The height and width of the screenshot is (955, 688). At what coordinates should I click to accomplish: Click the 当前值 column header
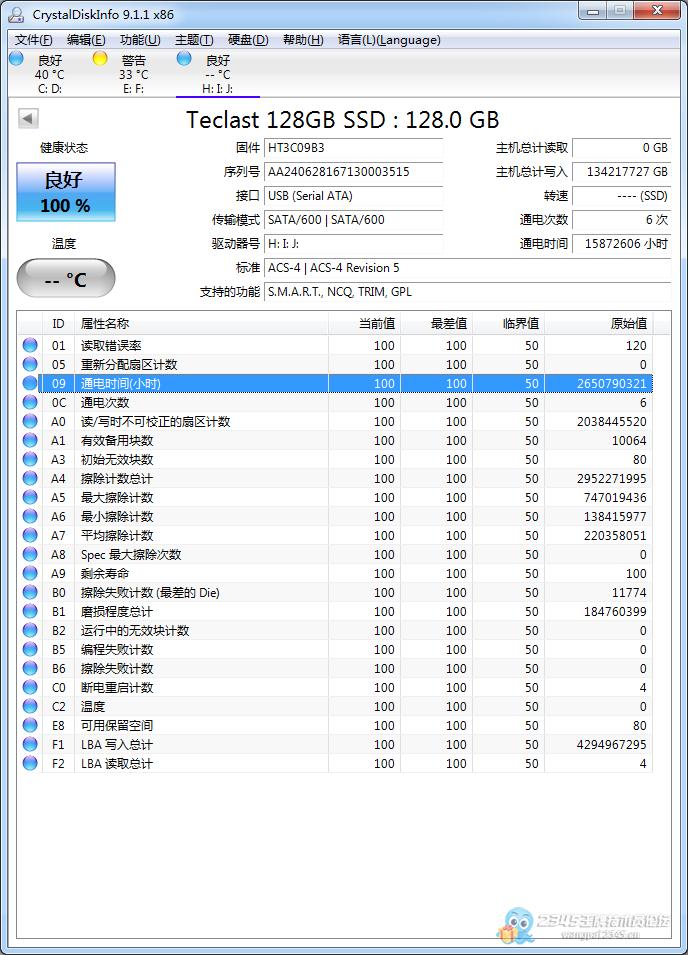tap(364, 323)
